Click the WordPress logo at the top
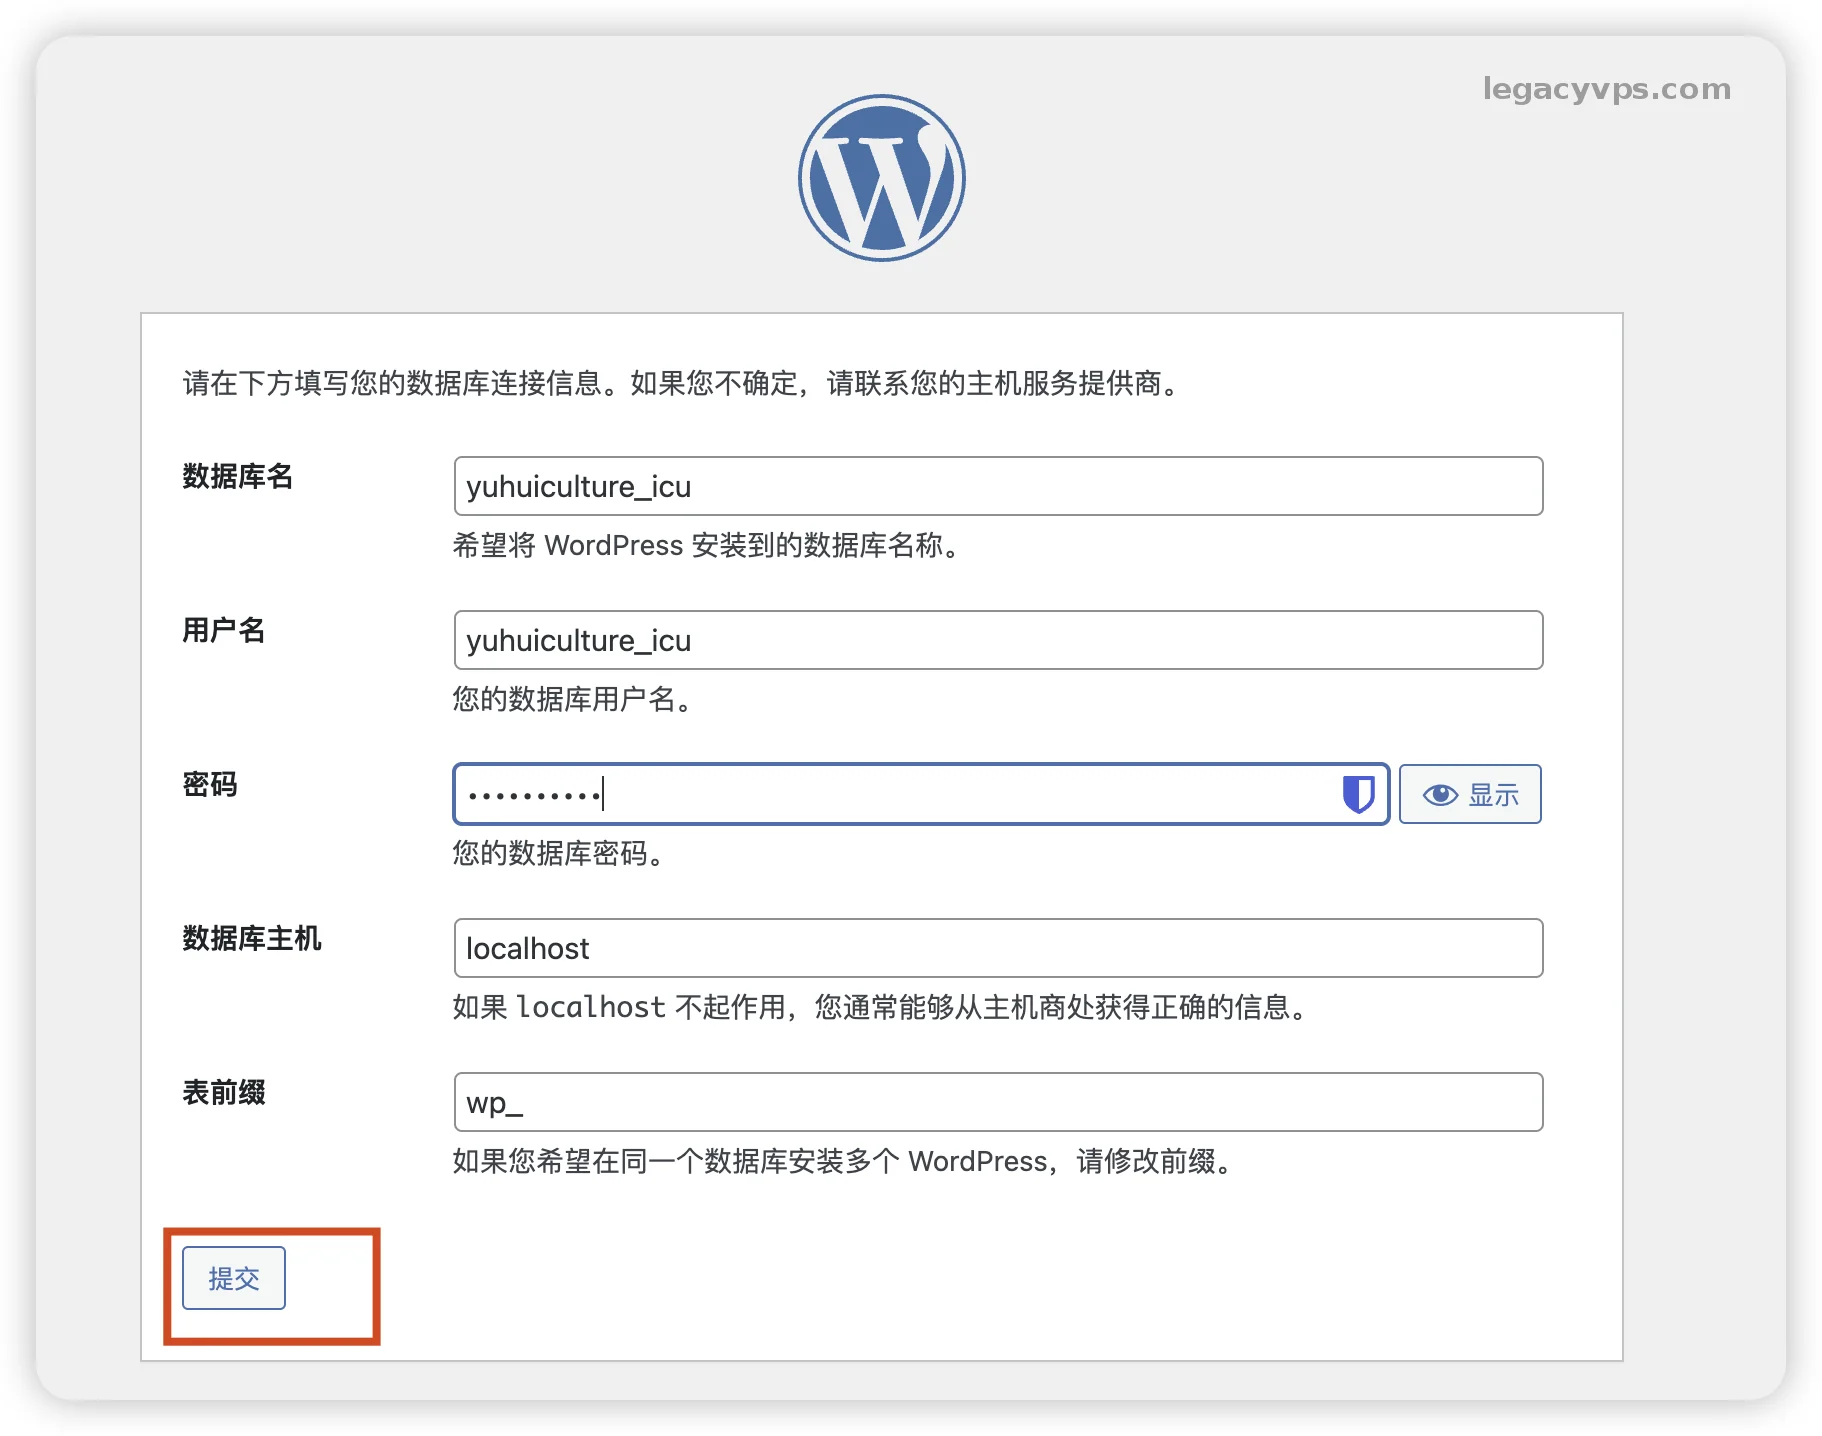This screenshot has width=1822, height=1436. coord(881,178)
